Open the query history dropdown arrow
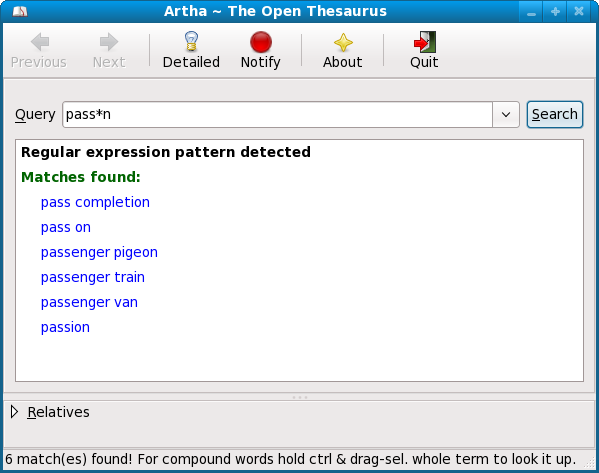This screenshot has width=599, height=473. [506, 114]
